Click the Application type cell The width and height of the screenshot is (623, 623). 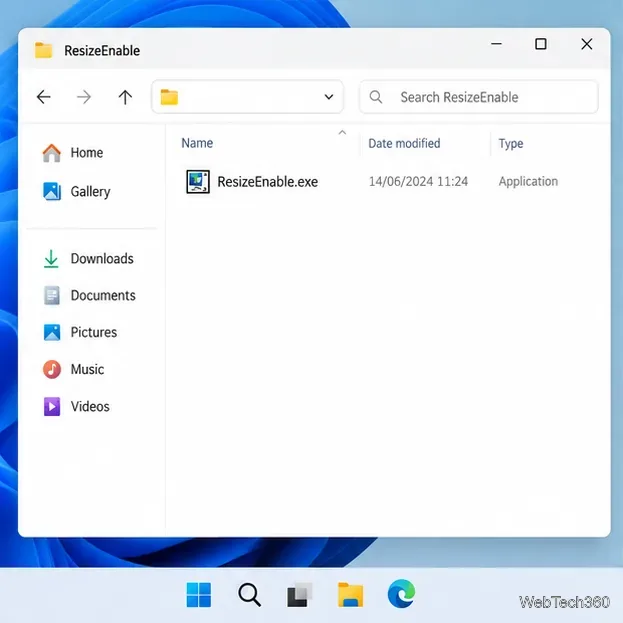[x=528, y=182]
